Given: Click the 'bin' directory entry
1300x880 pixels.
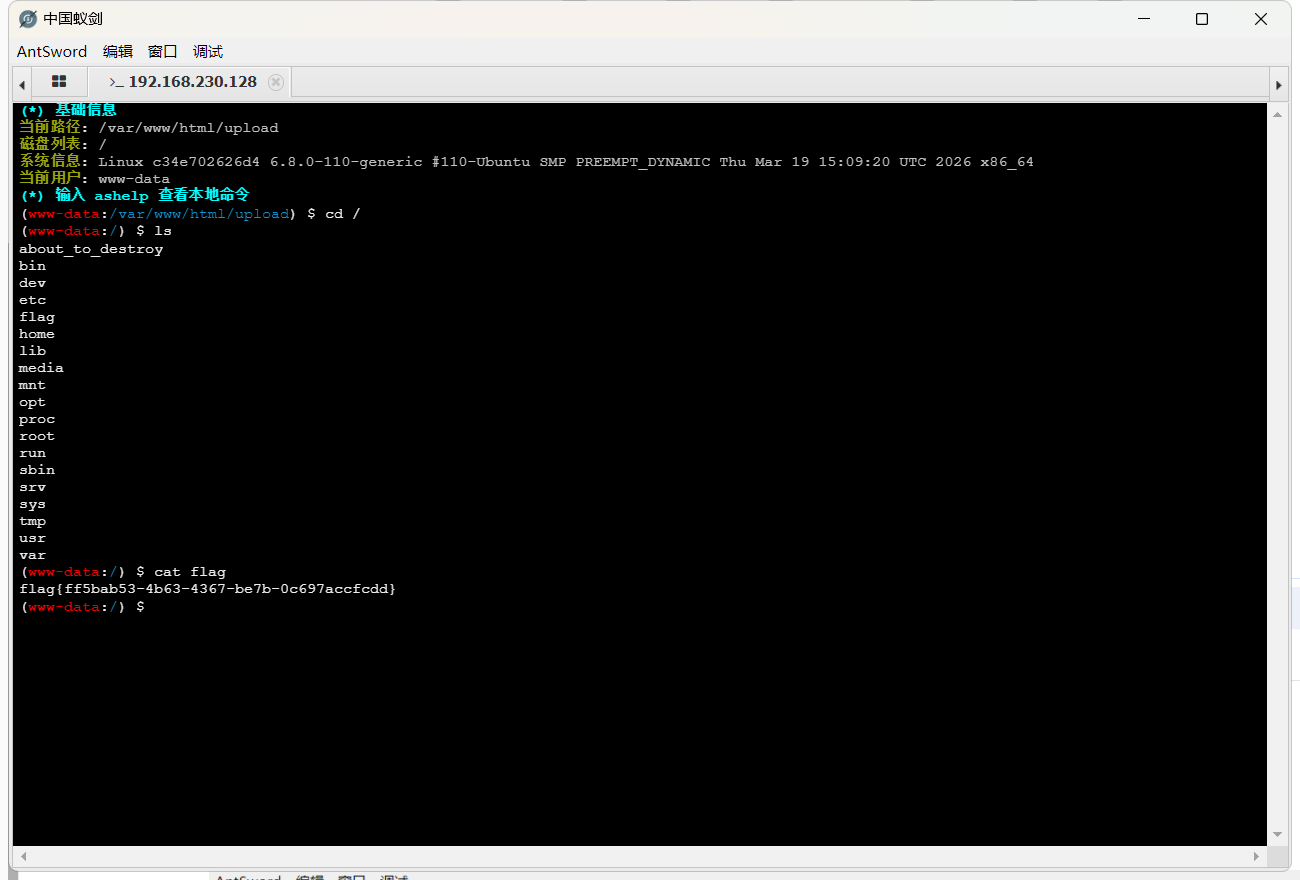Looking at the screenshot, I should [32, 266].
